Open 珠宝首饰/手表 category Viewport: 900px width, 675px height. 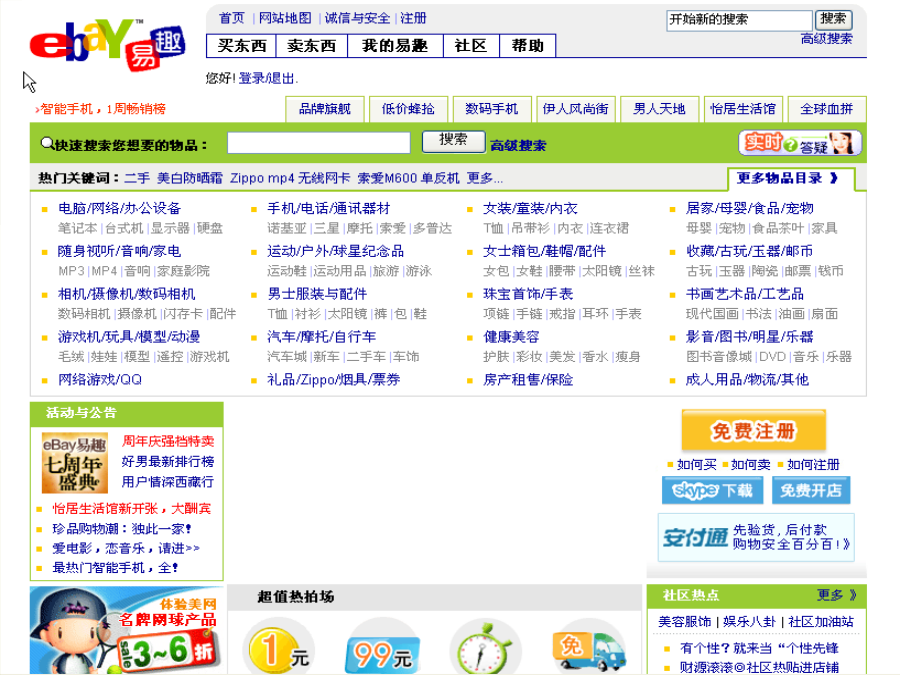click(x=528, y=294)
